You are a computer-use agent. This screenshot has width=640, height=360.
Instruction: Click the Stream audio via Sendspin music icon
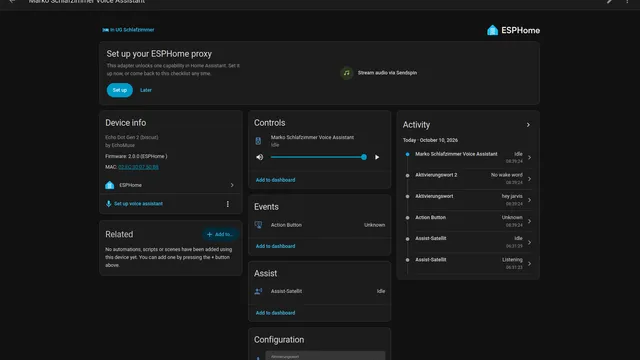click(347, 73)
